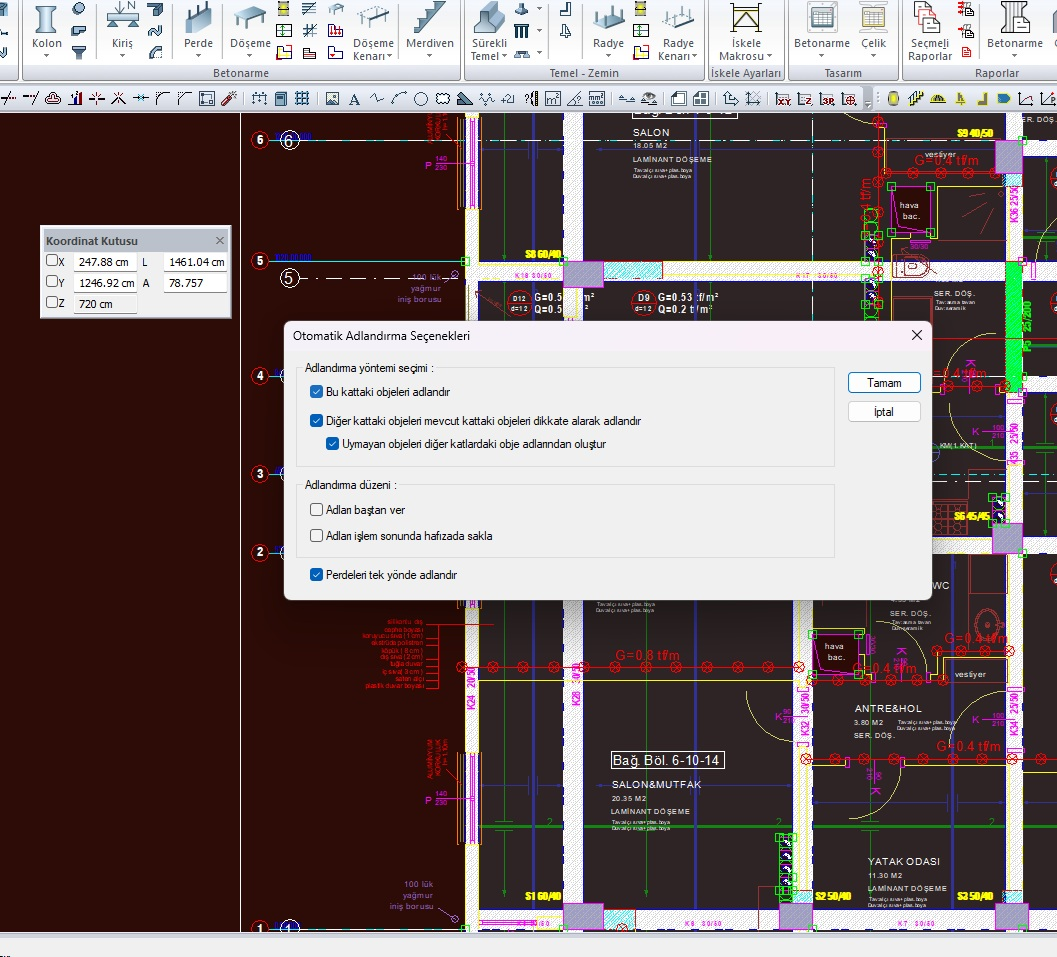The image size is (1057, 957).
Task: Select the revision cloud tool
Action: coord(443,100)
